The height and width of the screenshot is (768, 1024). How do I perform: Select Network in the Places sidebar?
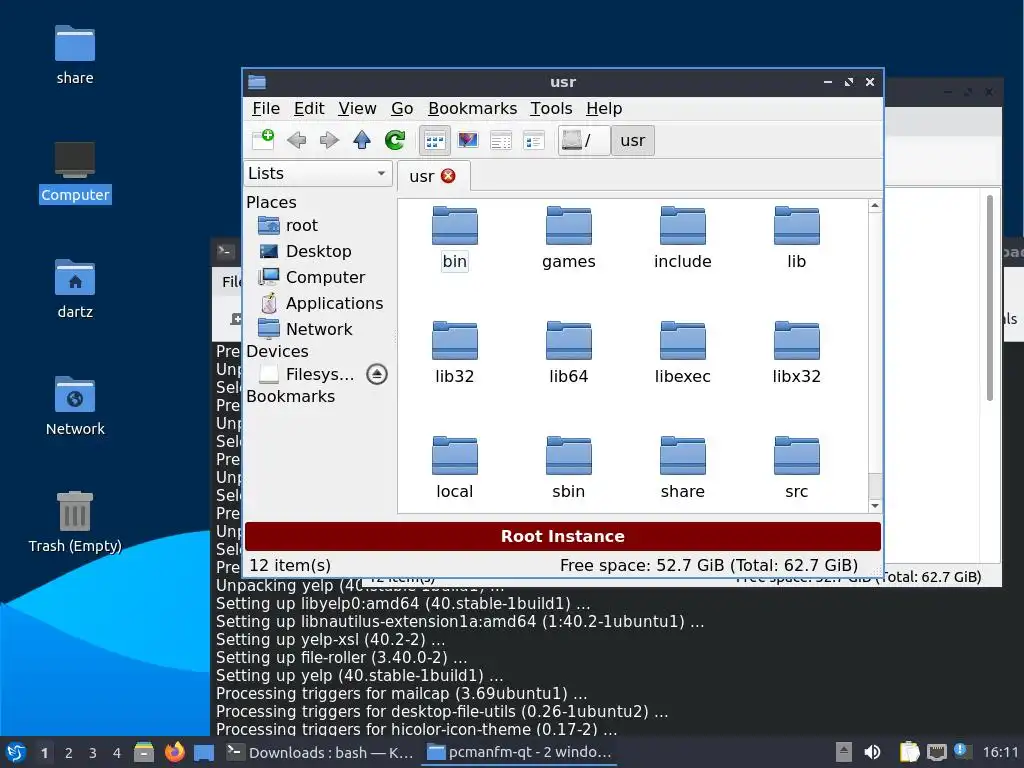pyautogui.click(x=318, y=329)
